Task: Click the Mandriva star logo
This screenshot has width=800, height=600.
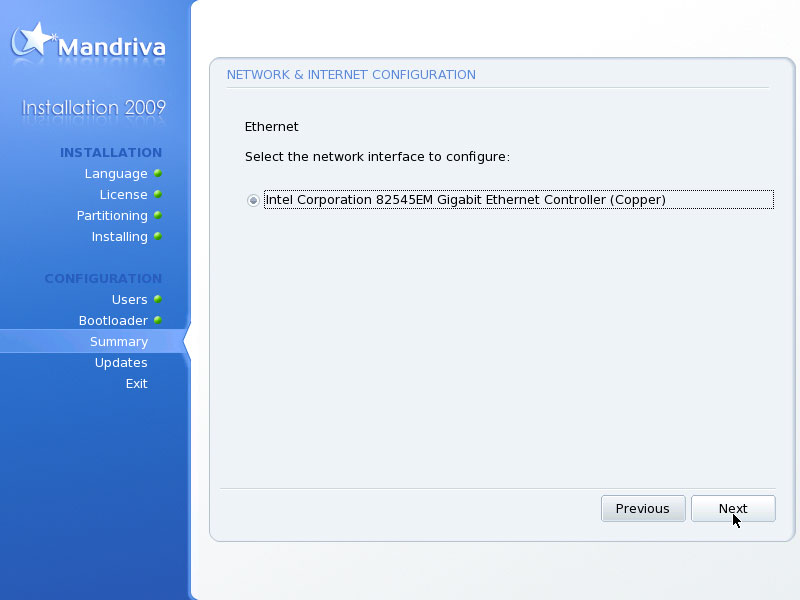Action: pos(32,40)
